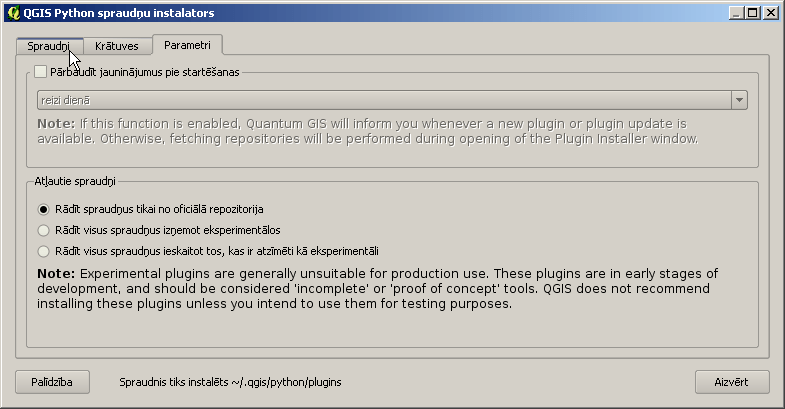The height and width of the screenshot is (409, 785).
Task: Click the Aizvērt button
Action: pos(732,382)
